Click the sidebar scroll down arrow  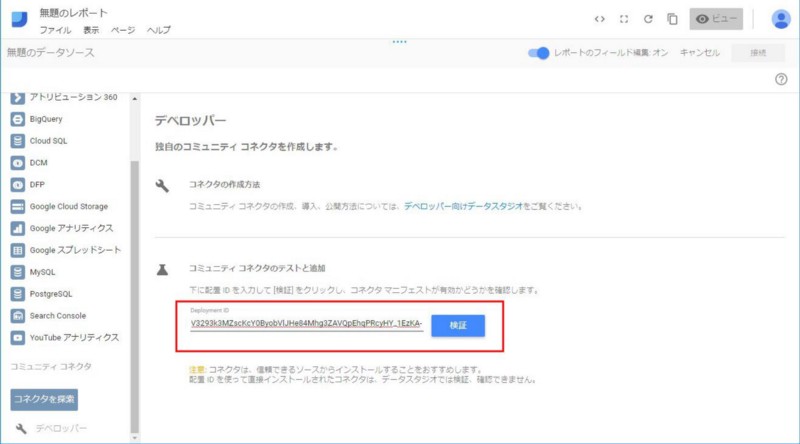tap(135, 438)
